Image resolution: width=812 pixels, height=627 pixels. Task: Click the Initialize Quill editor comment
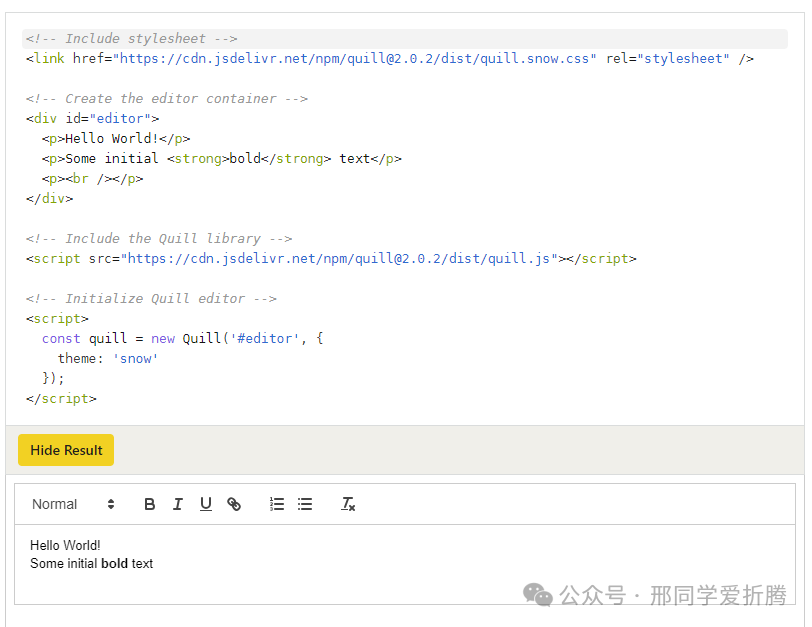151,299
